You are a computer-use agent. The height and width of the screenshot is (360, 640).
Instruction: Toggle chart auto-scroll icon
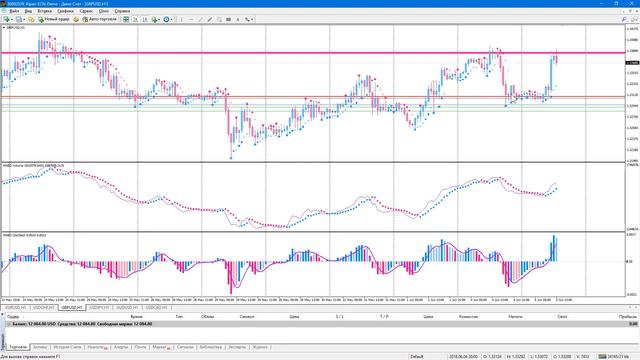point(136,19)
